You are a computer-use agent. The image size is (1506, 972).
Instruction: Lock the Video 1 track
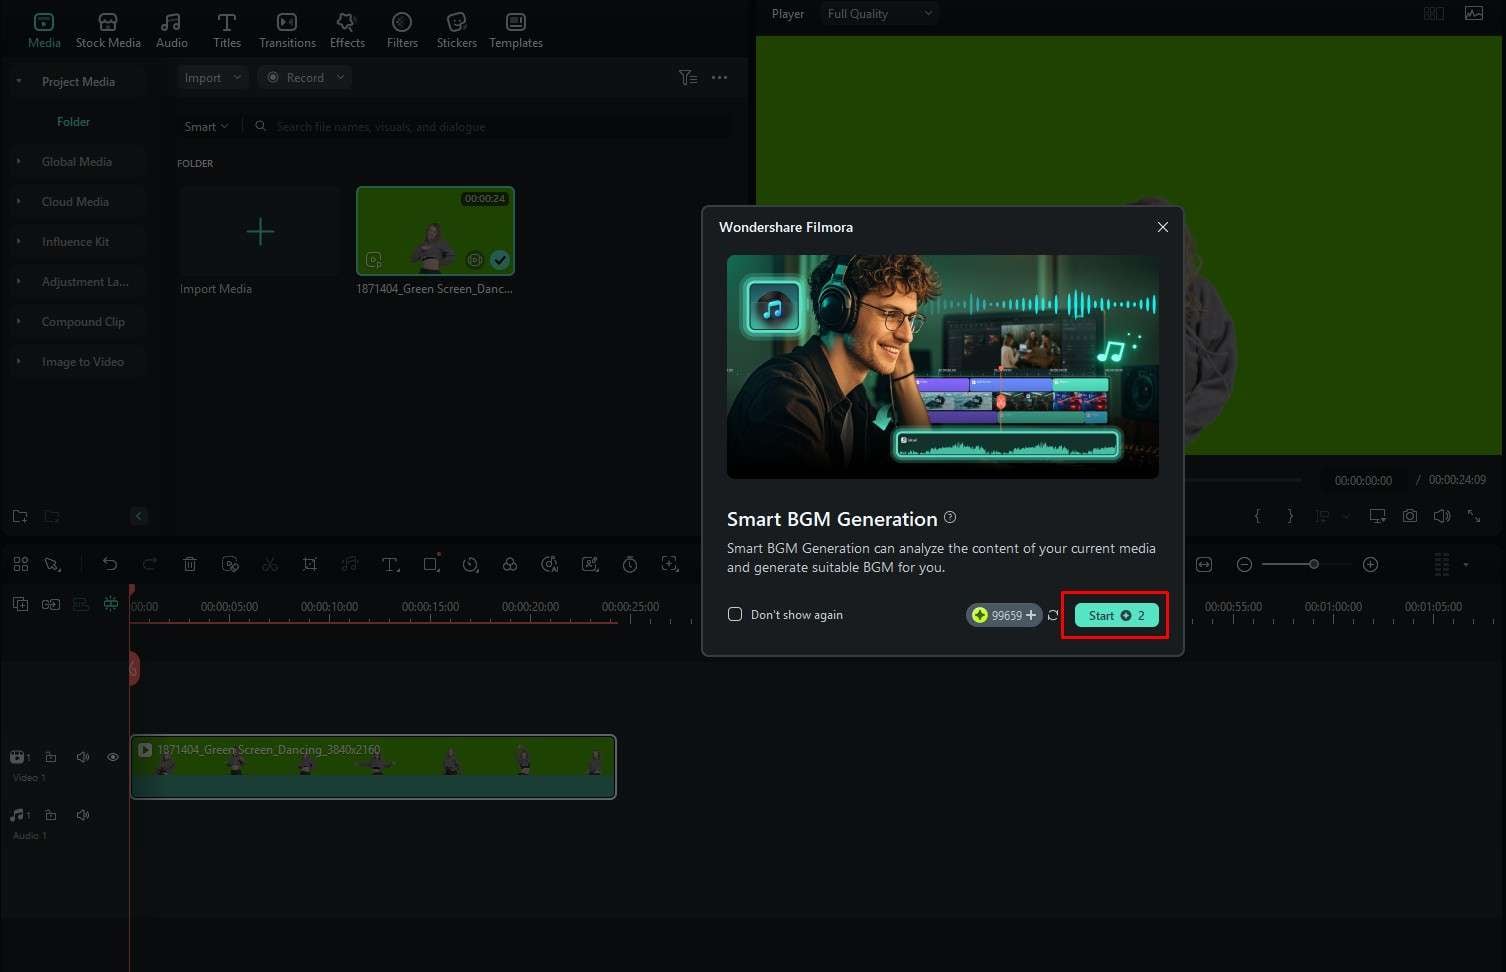pos(51,757)
